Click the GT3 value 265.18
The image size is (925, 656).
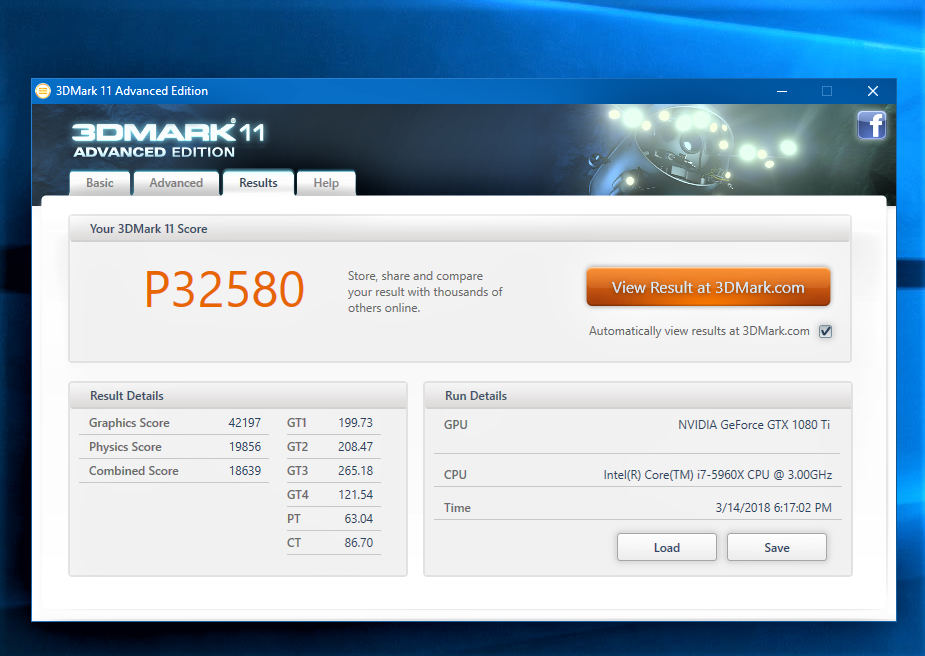pyautogui.click(x=355, y=471)
